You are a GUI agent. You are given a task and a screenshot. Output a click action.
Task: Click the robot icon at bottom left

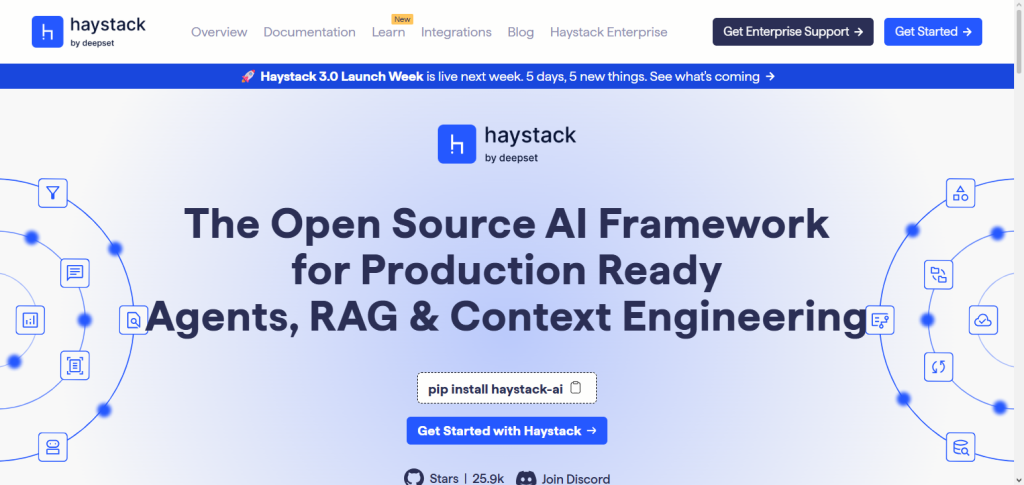click(53, 447)
